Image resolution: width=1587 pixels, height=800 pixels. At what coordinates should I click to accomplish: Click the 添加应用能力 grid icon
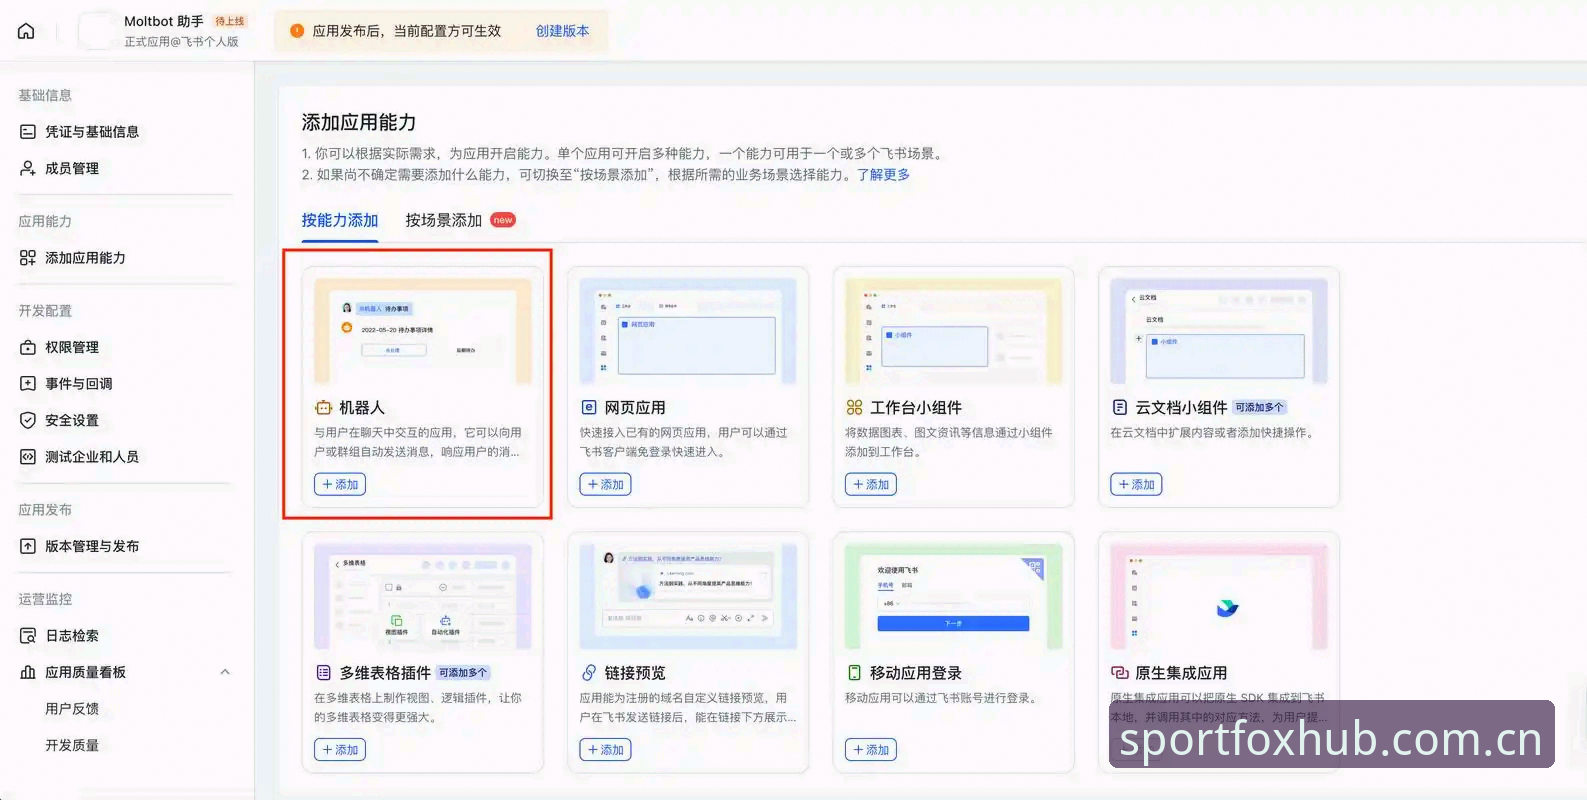(28, 258)
